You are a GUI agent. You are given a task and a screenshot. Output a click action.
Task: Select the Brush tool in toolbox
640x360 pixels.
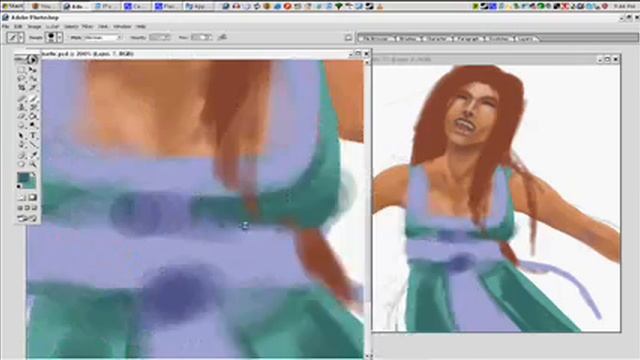pos(33,99)
